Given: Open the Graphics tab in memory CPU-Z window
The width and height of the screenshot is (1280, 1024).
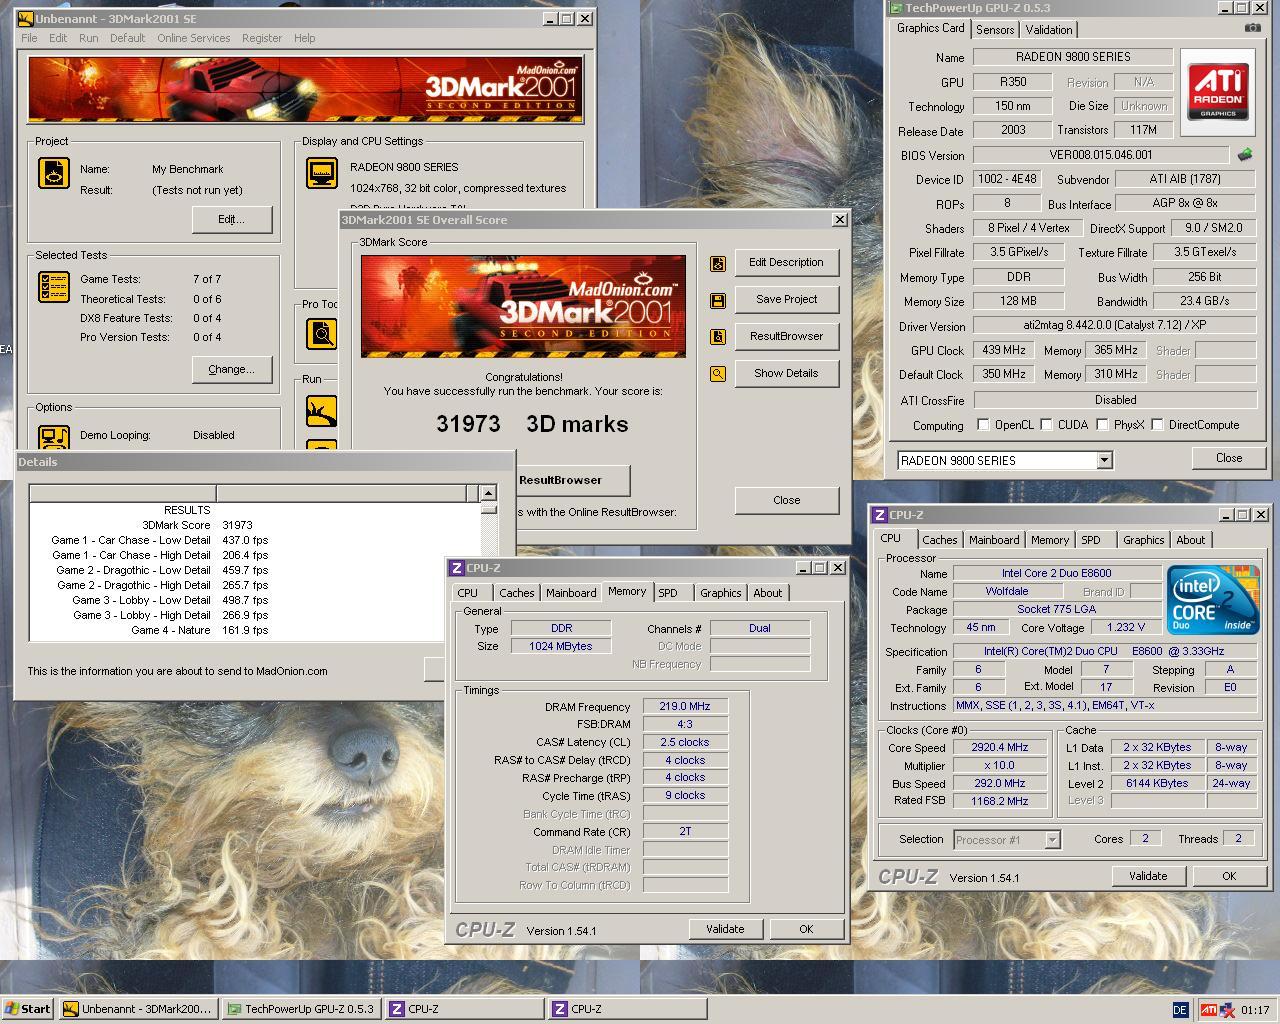Looking at the screenshot, I should pos(720,593).
